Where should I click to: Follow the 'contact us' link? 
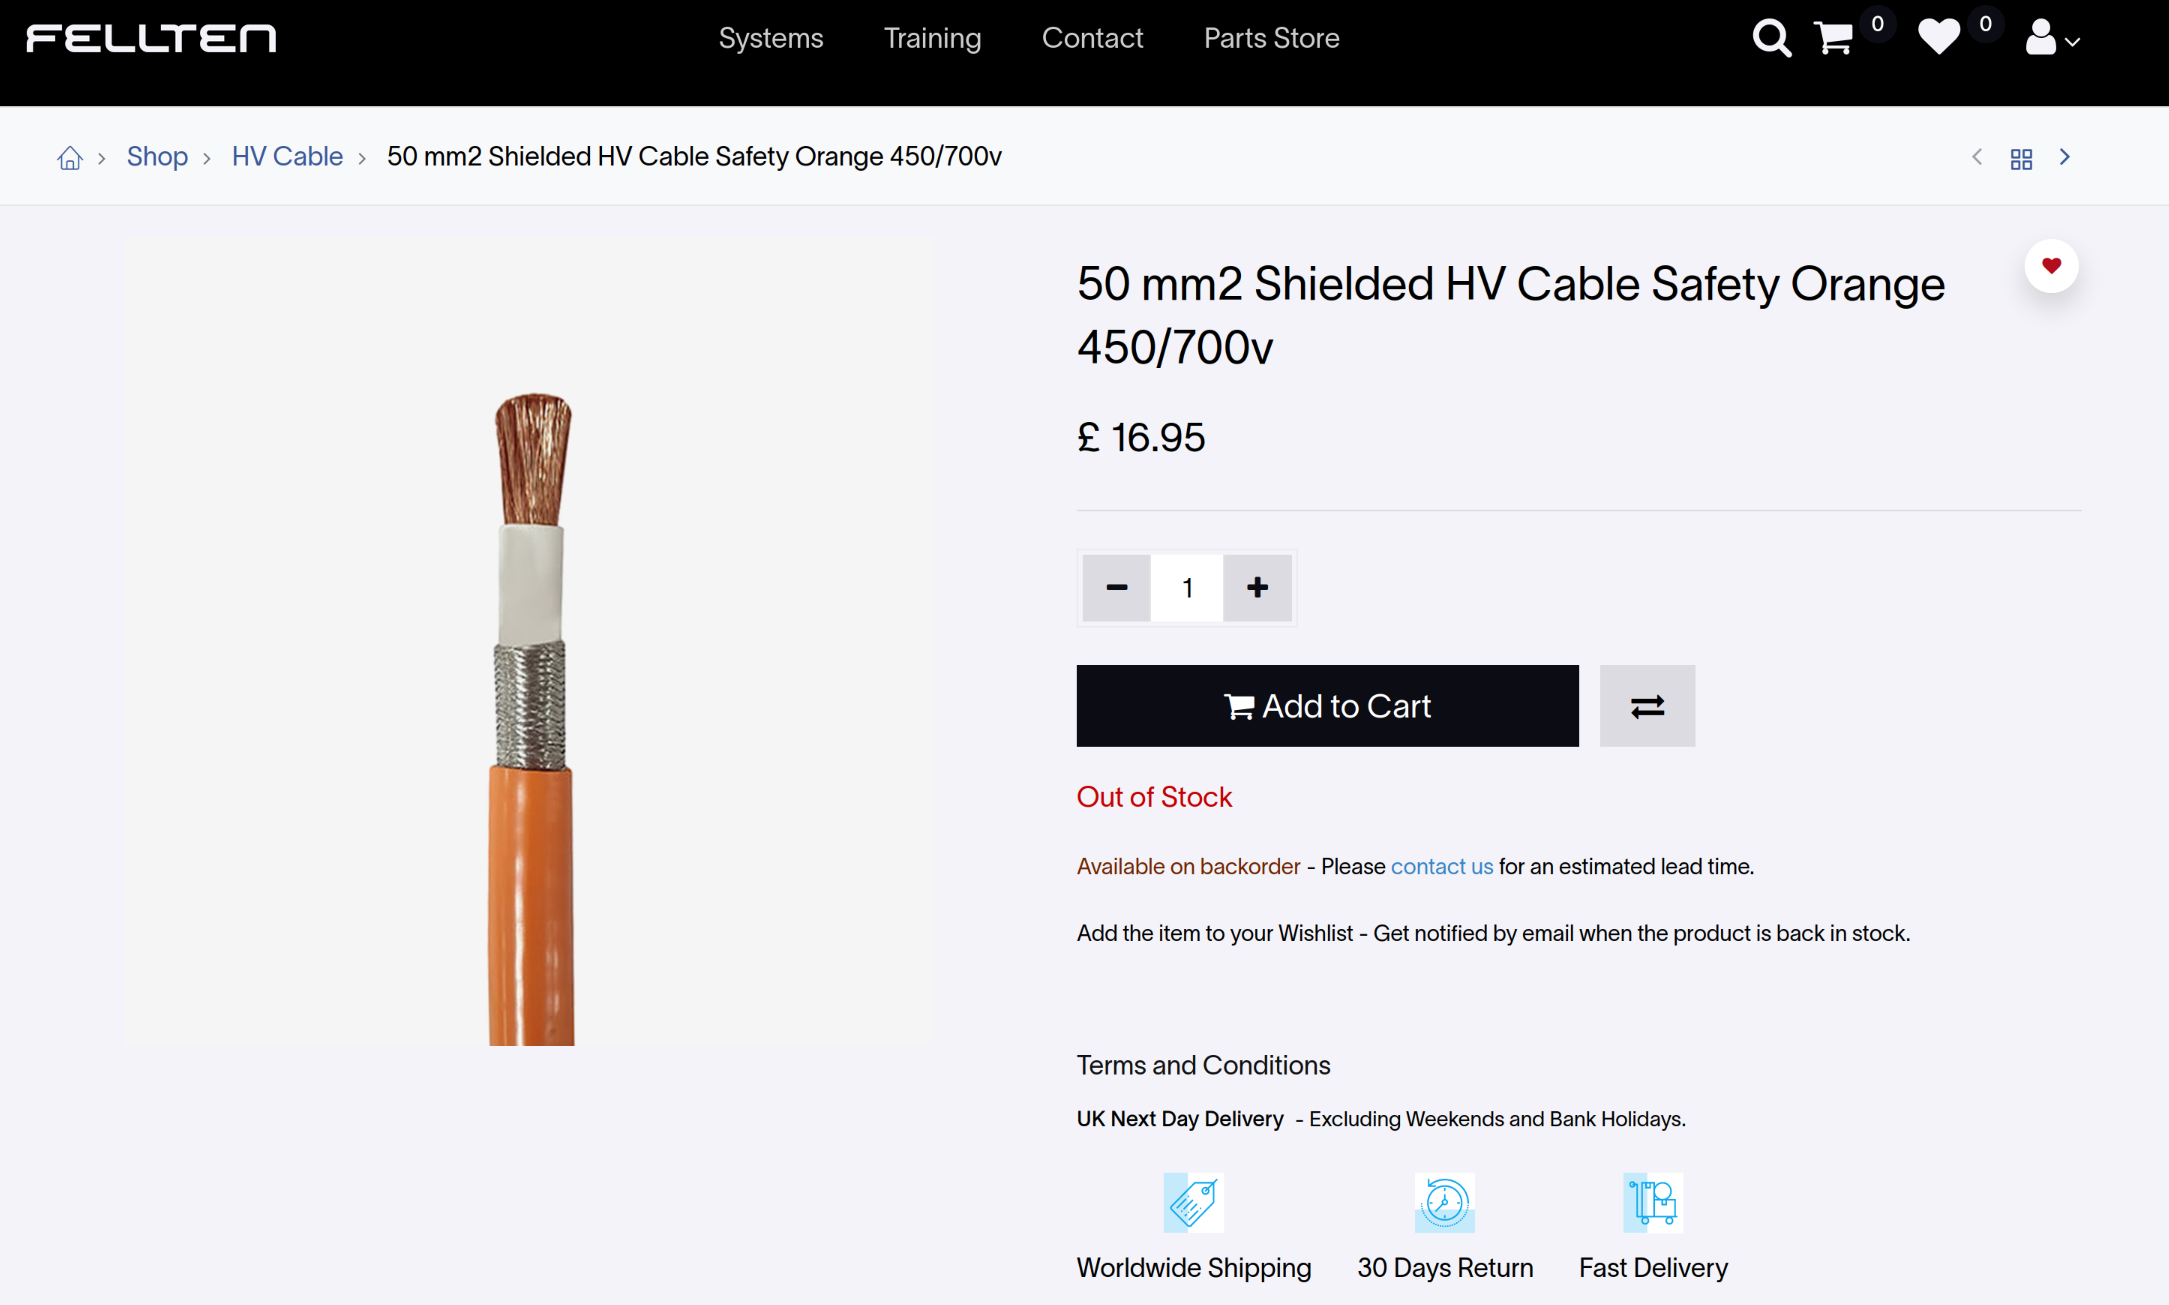coord(1441,867)
